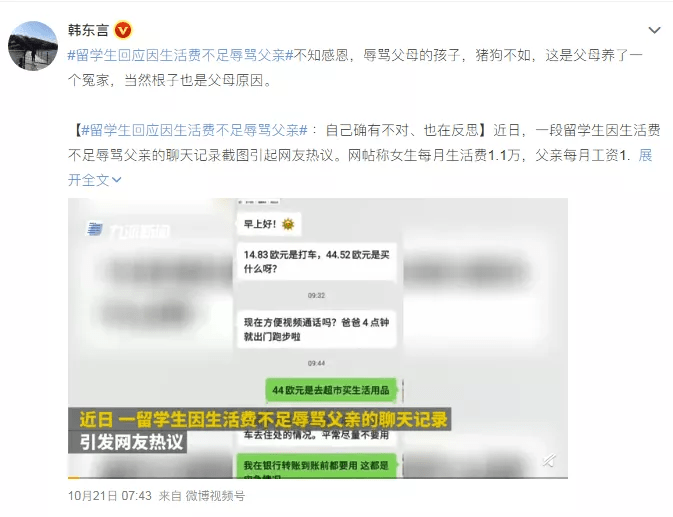
Task: Click the username 韩东言
Action: coord(88,30)
